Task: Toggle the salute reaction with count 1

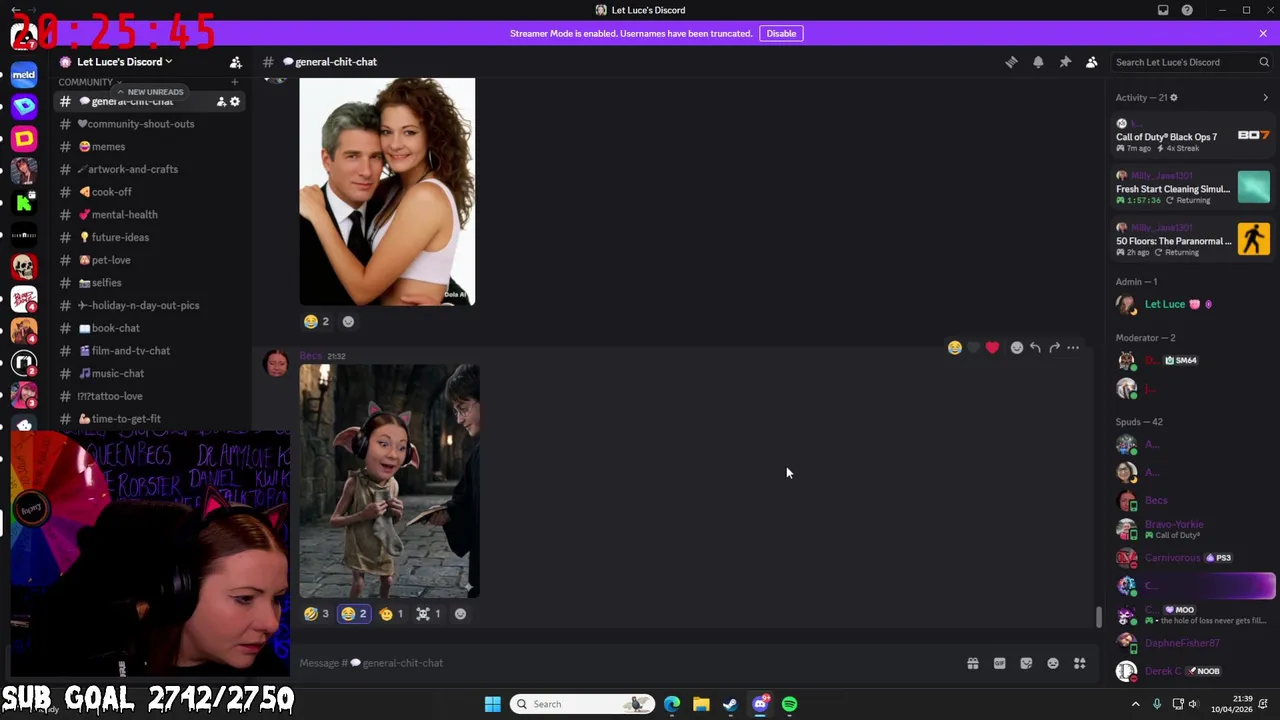Action: [392, 614]
